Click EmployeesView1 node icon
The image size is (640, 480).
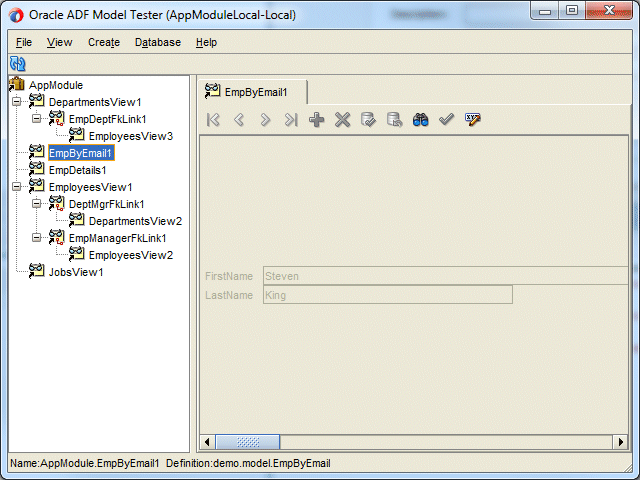point(36,186)
